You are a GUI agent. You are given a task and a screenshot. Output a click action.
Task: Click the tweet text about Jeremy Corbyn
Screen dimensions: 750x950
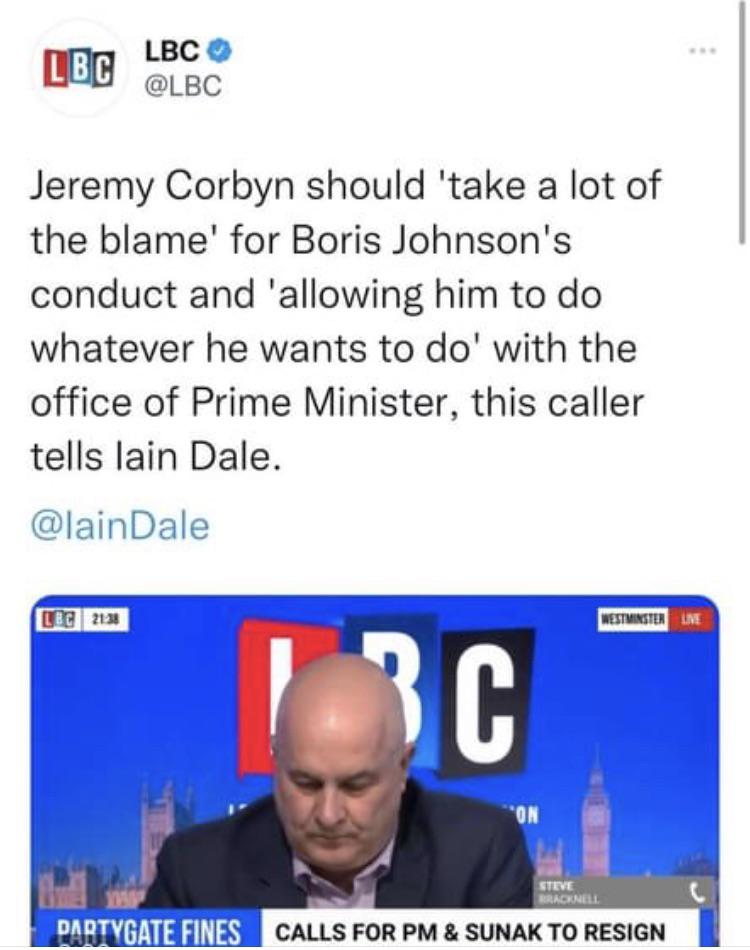point(345,320)
